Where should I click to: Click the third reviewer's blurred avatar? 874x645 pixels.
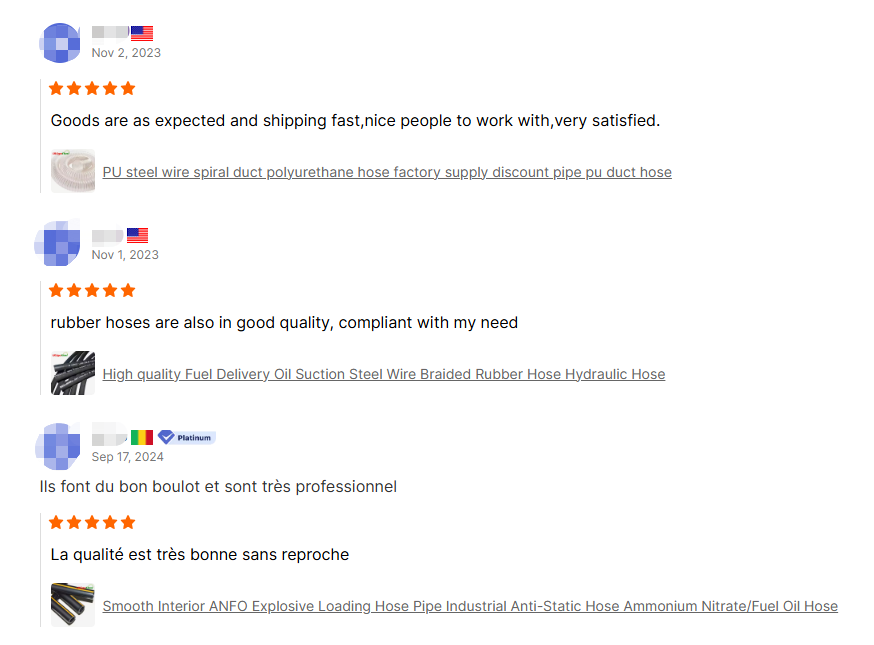coord(58,446)
